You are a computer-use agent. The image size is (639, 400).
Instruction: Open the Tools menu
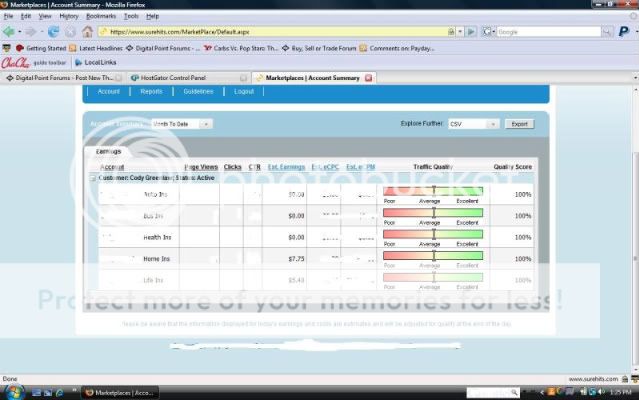coord(131,16)
